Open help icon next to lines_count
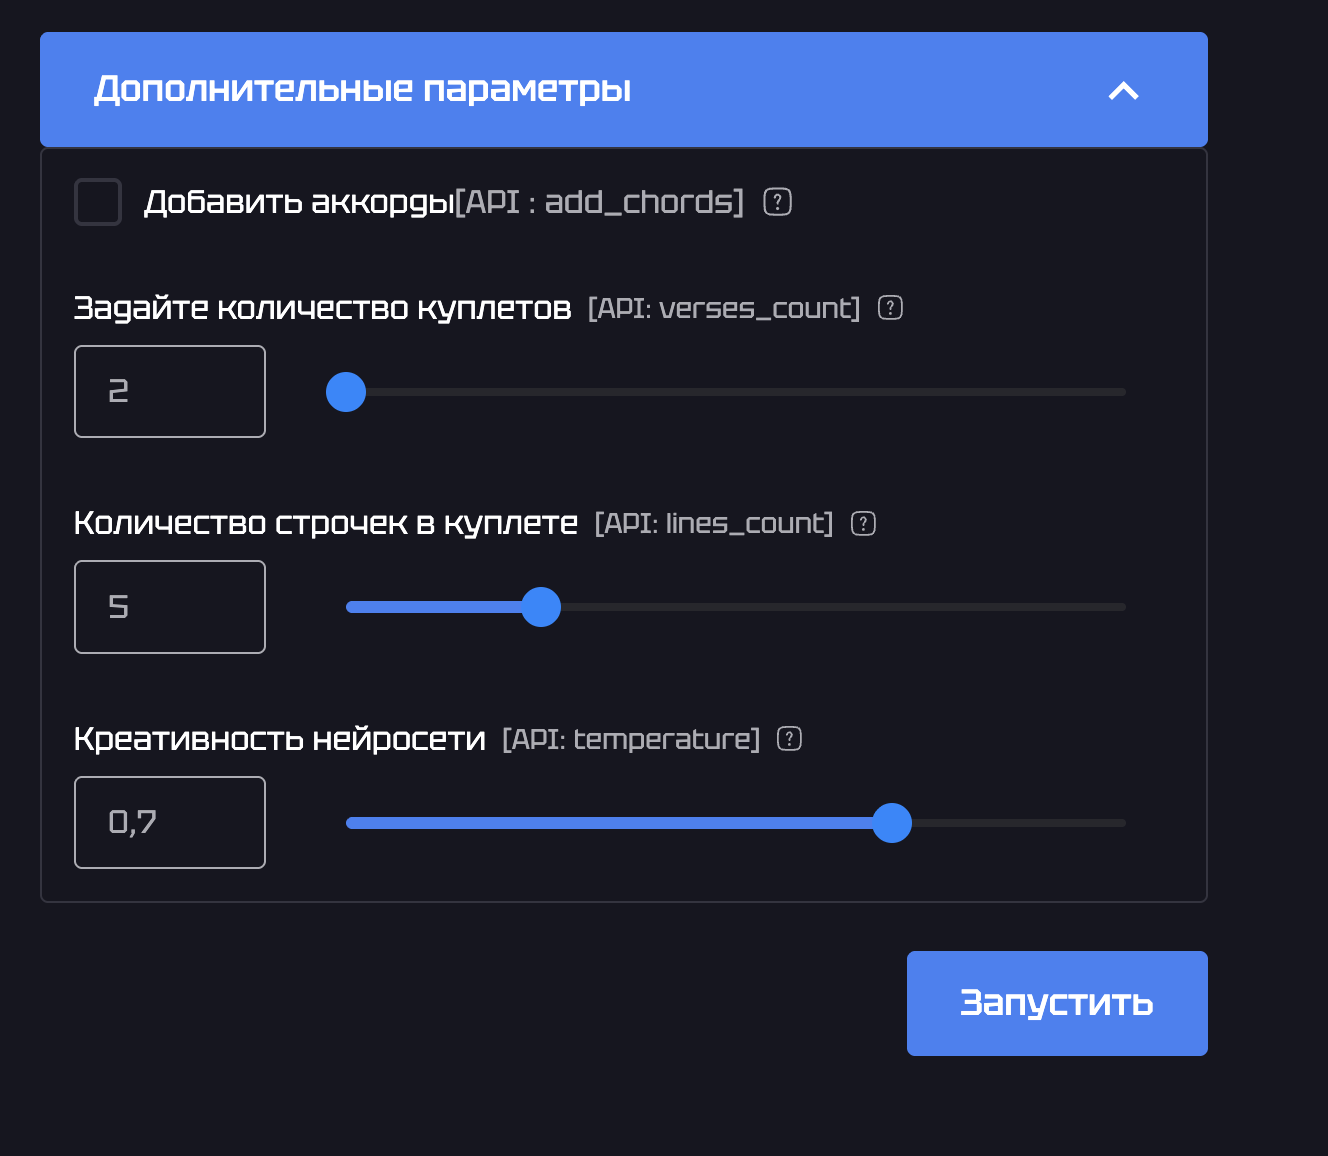1328x1156 pixels. pyautogui.click(x=863, y=523)
